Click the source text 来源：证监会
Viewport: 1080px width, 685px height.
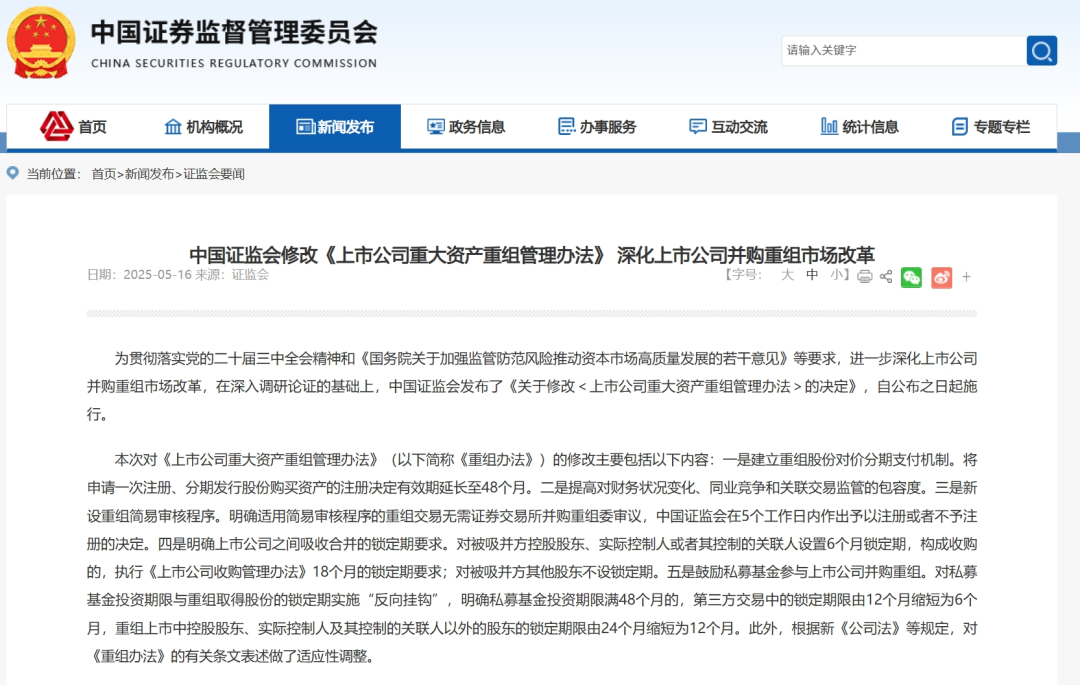pyautogui.click(x=232, y=275)
